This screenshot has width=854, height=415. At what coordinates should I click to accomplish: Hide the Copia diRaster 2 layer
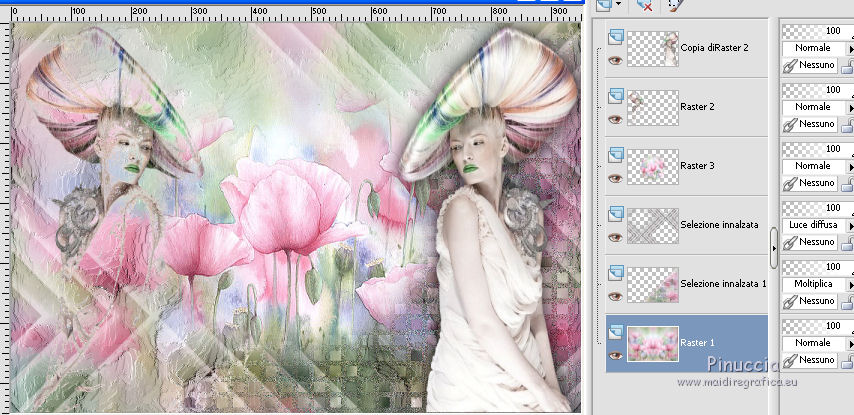pyautogui.click(x=615, y=60)
